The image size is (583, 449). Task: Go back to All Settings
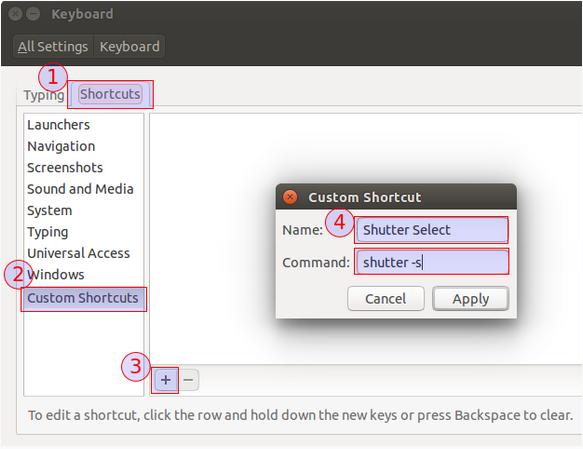click(53, 47)
